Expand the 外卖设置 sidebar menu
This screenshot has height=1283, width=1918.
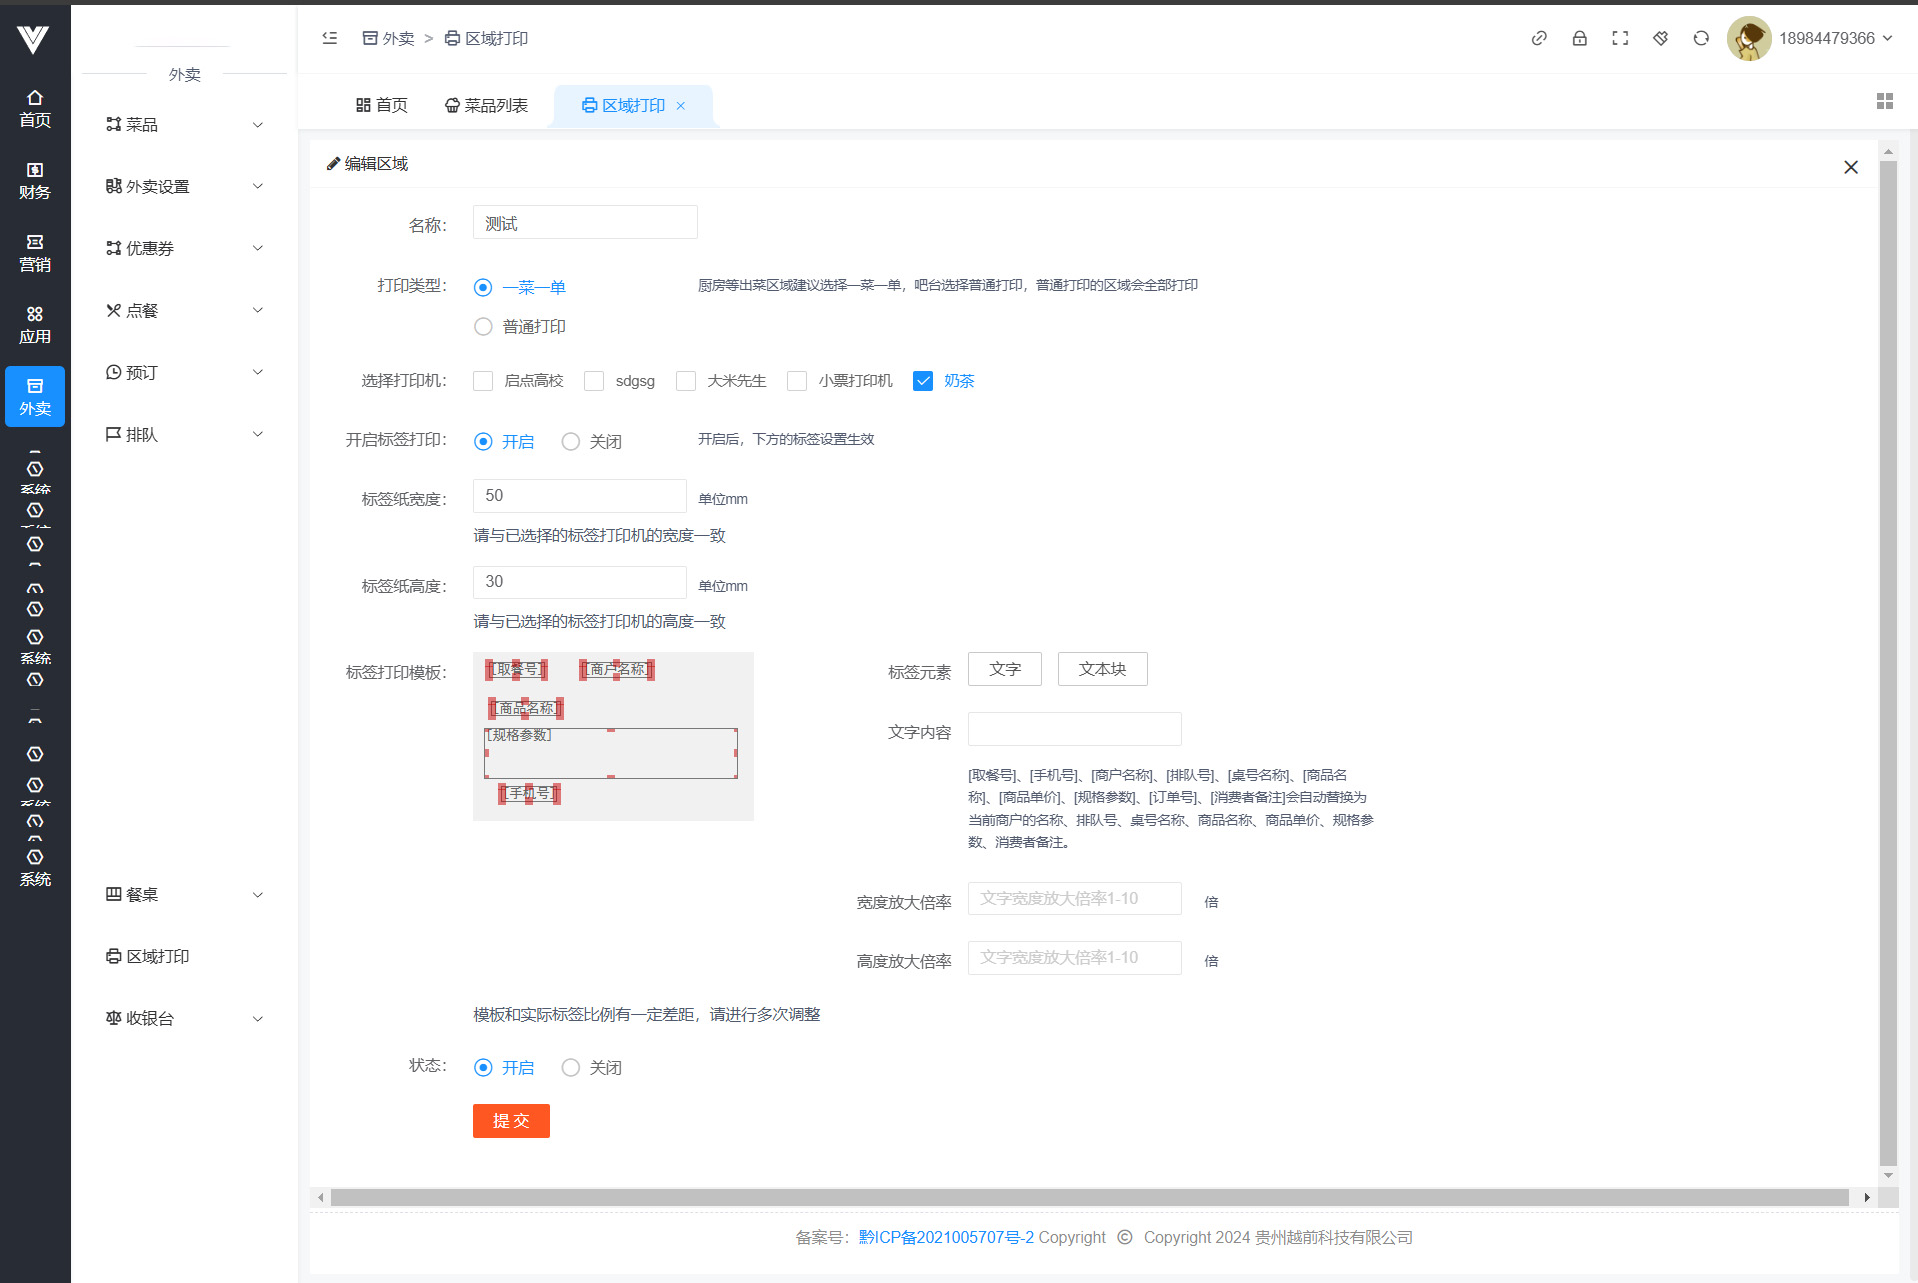[184, 187]
